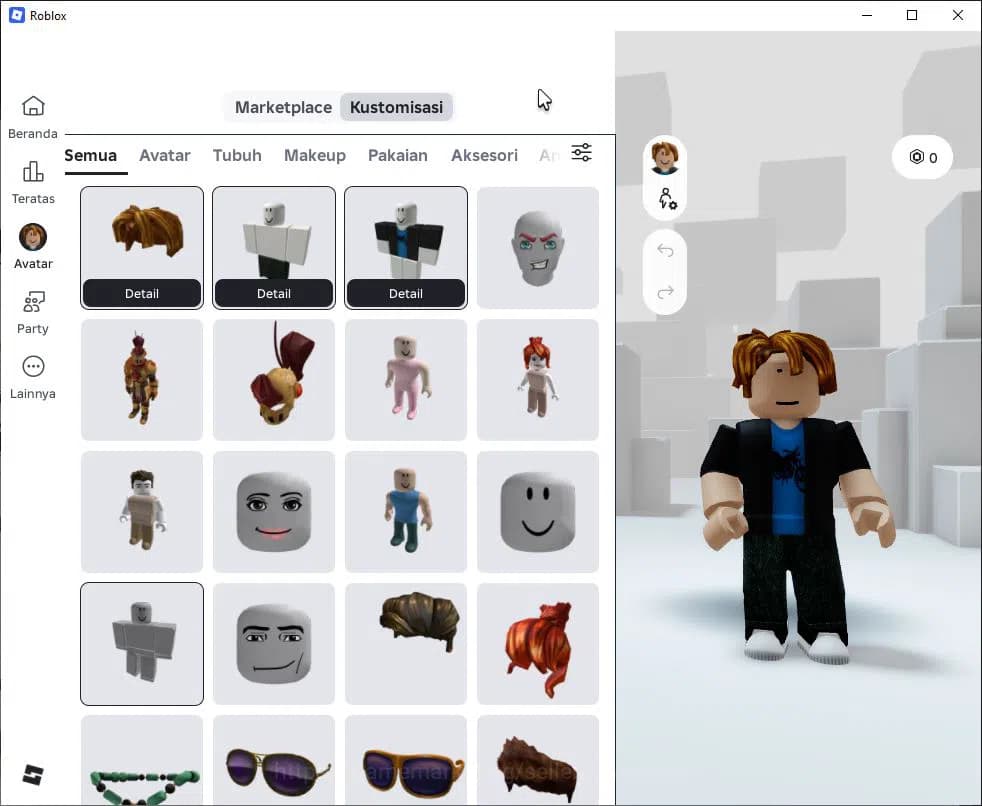The height and width of the screenshot is (806, 982).
Task: Open the Pakaian category tab
Action: click(x=398, y=155)
